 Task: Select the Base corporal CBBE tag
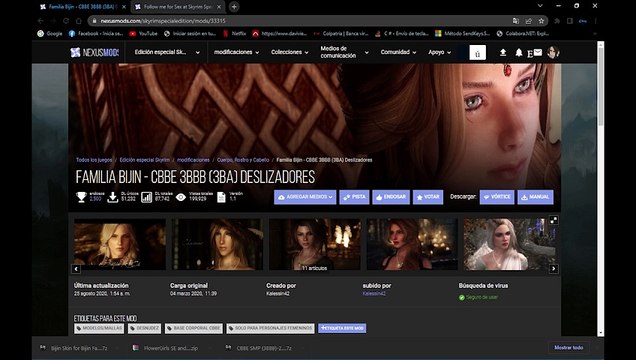(194, 328)
